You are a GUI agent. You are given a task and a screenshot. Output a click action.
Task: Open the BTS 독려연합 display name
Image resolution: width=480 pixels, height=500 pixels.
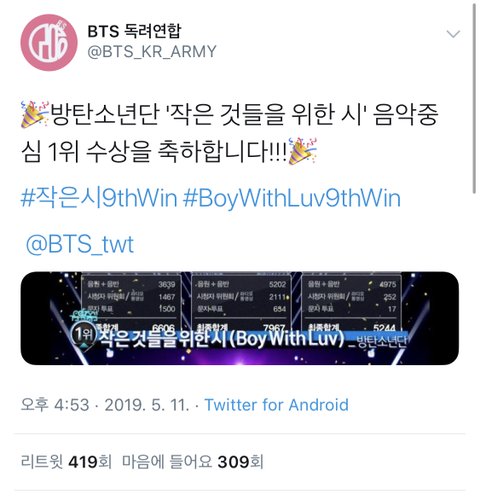(x=134, y=31)
